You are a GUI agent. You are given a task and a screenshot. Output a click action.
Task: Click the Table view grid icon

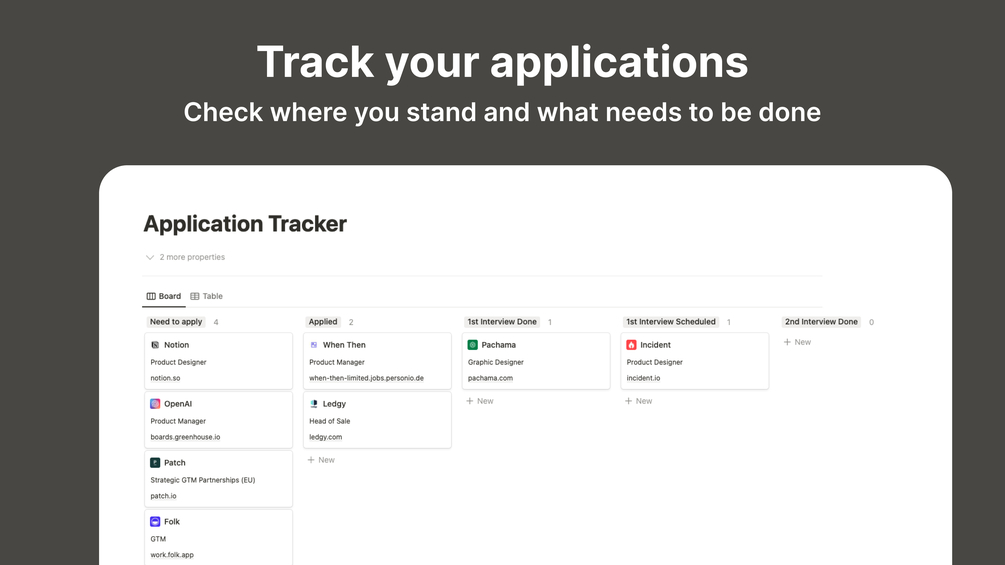(195, 296)
